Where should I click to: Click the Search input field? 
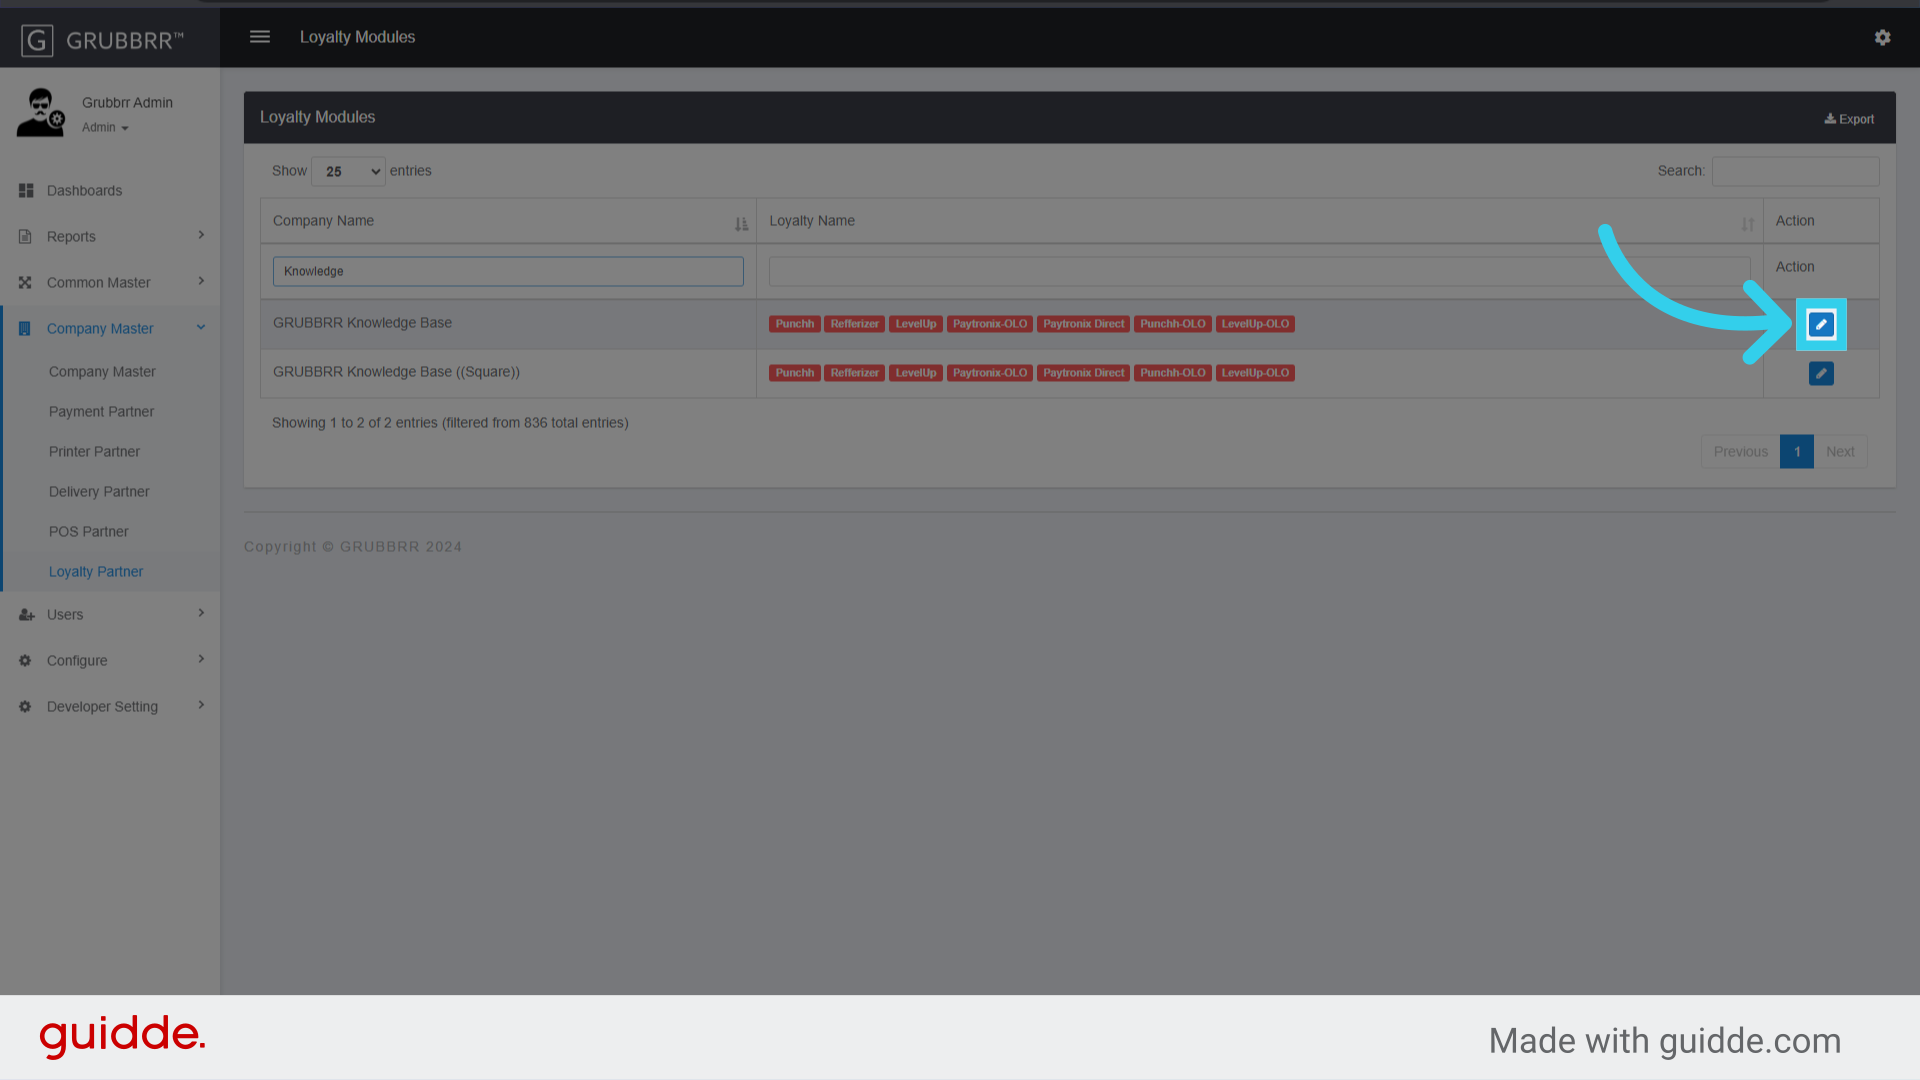(x=1796, y=171)
